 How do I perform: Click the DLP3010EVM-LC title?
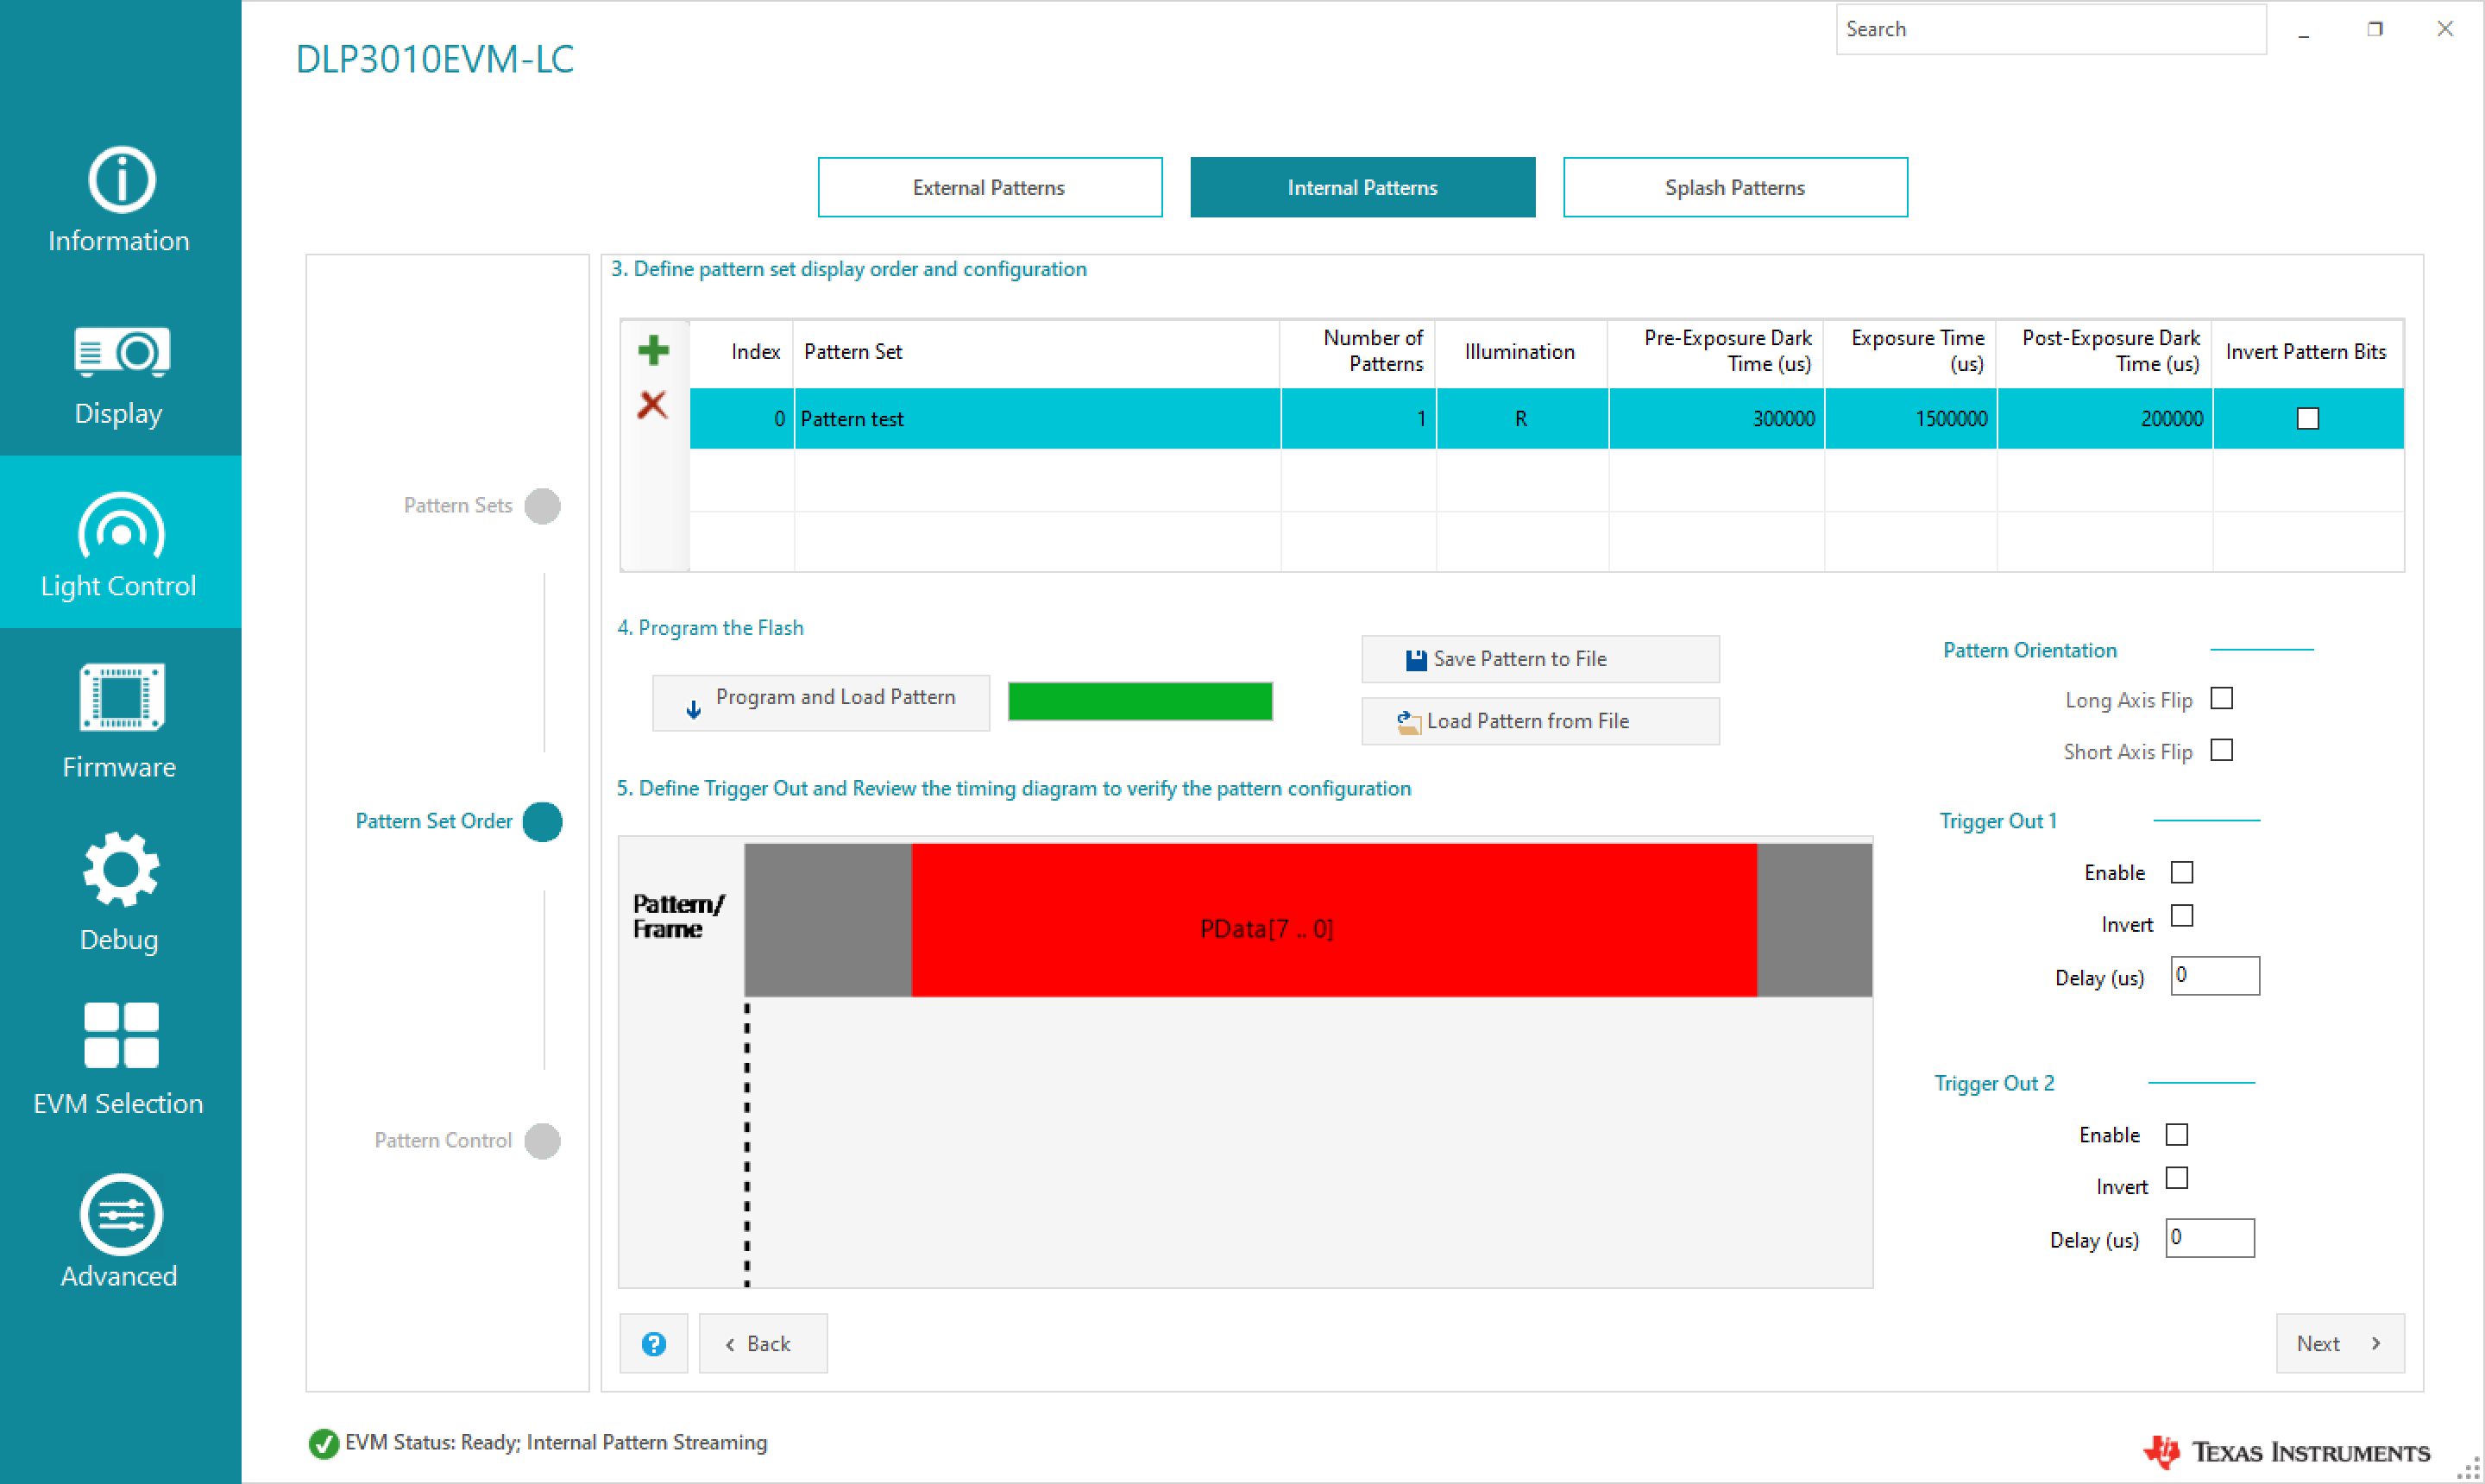pyautogui.click(x=435, y=60)
